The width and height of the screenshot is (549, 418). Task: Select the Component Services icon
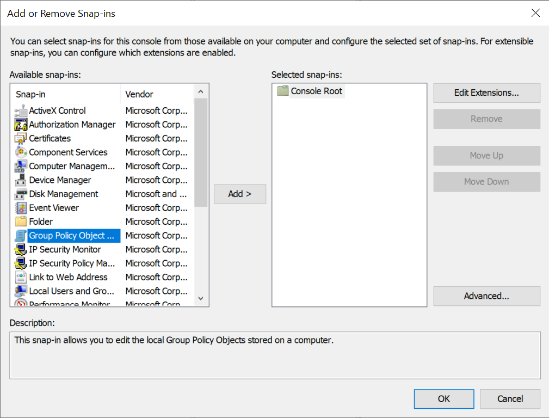click(21, 152)
